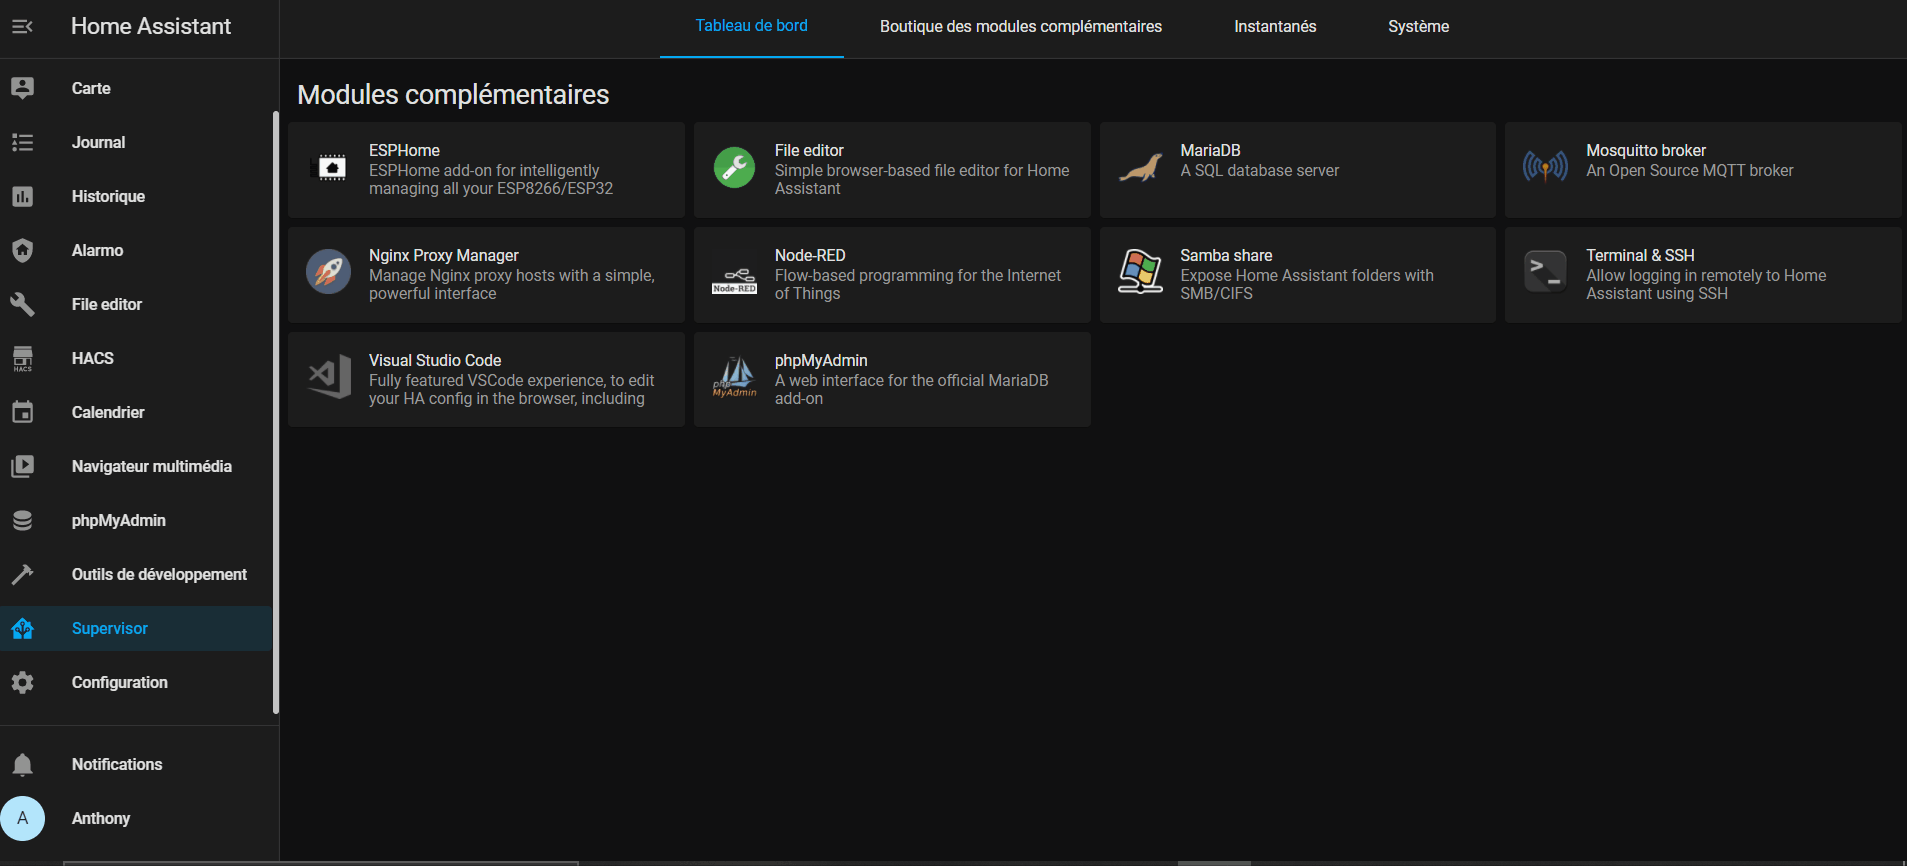
Task: Click the Calendrier calendar icon
Action: coord(22,412)
